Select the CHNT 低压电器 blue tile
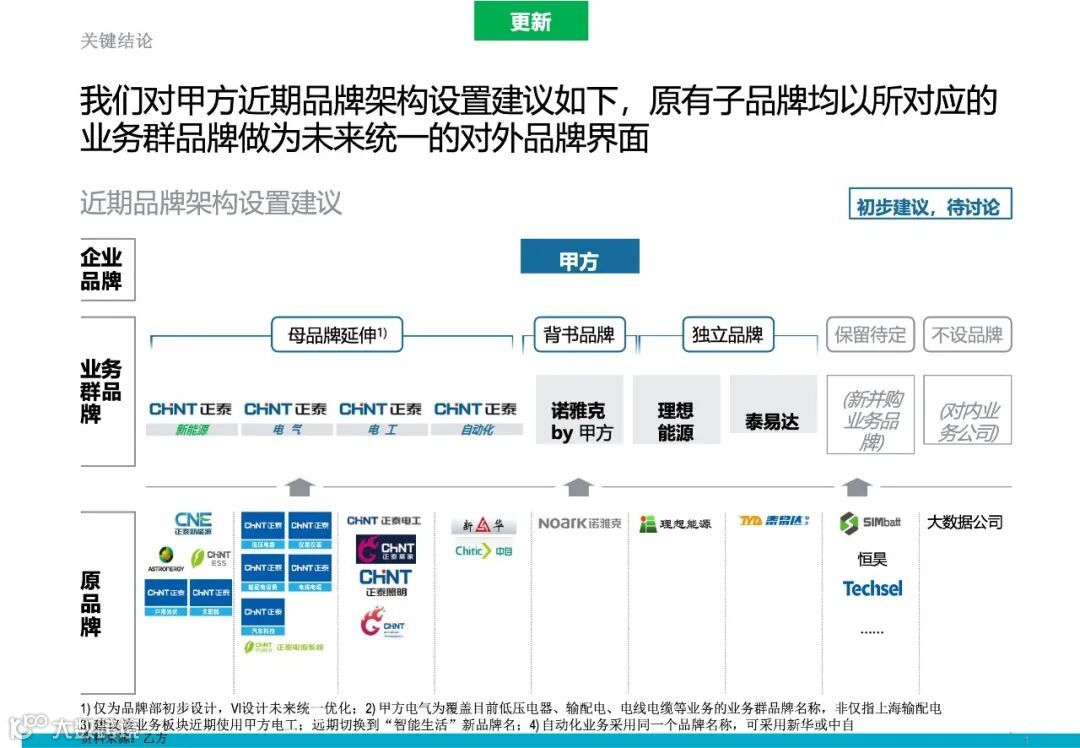 [263, 530]
